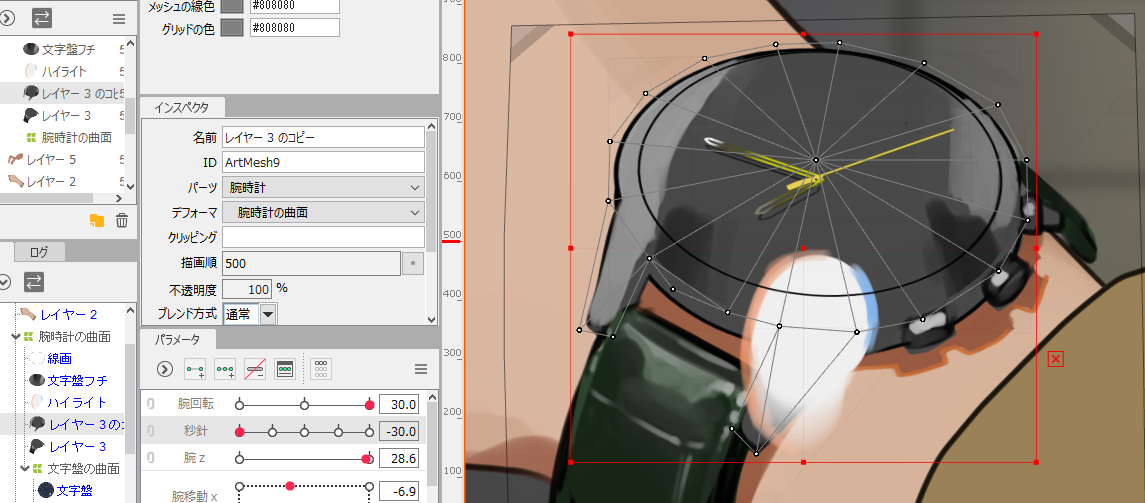Click the 描画順 field showing 500

tap(311, 263)
